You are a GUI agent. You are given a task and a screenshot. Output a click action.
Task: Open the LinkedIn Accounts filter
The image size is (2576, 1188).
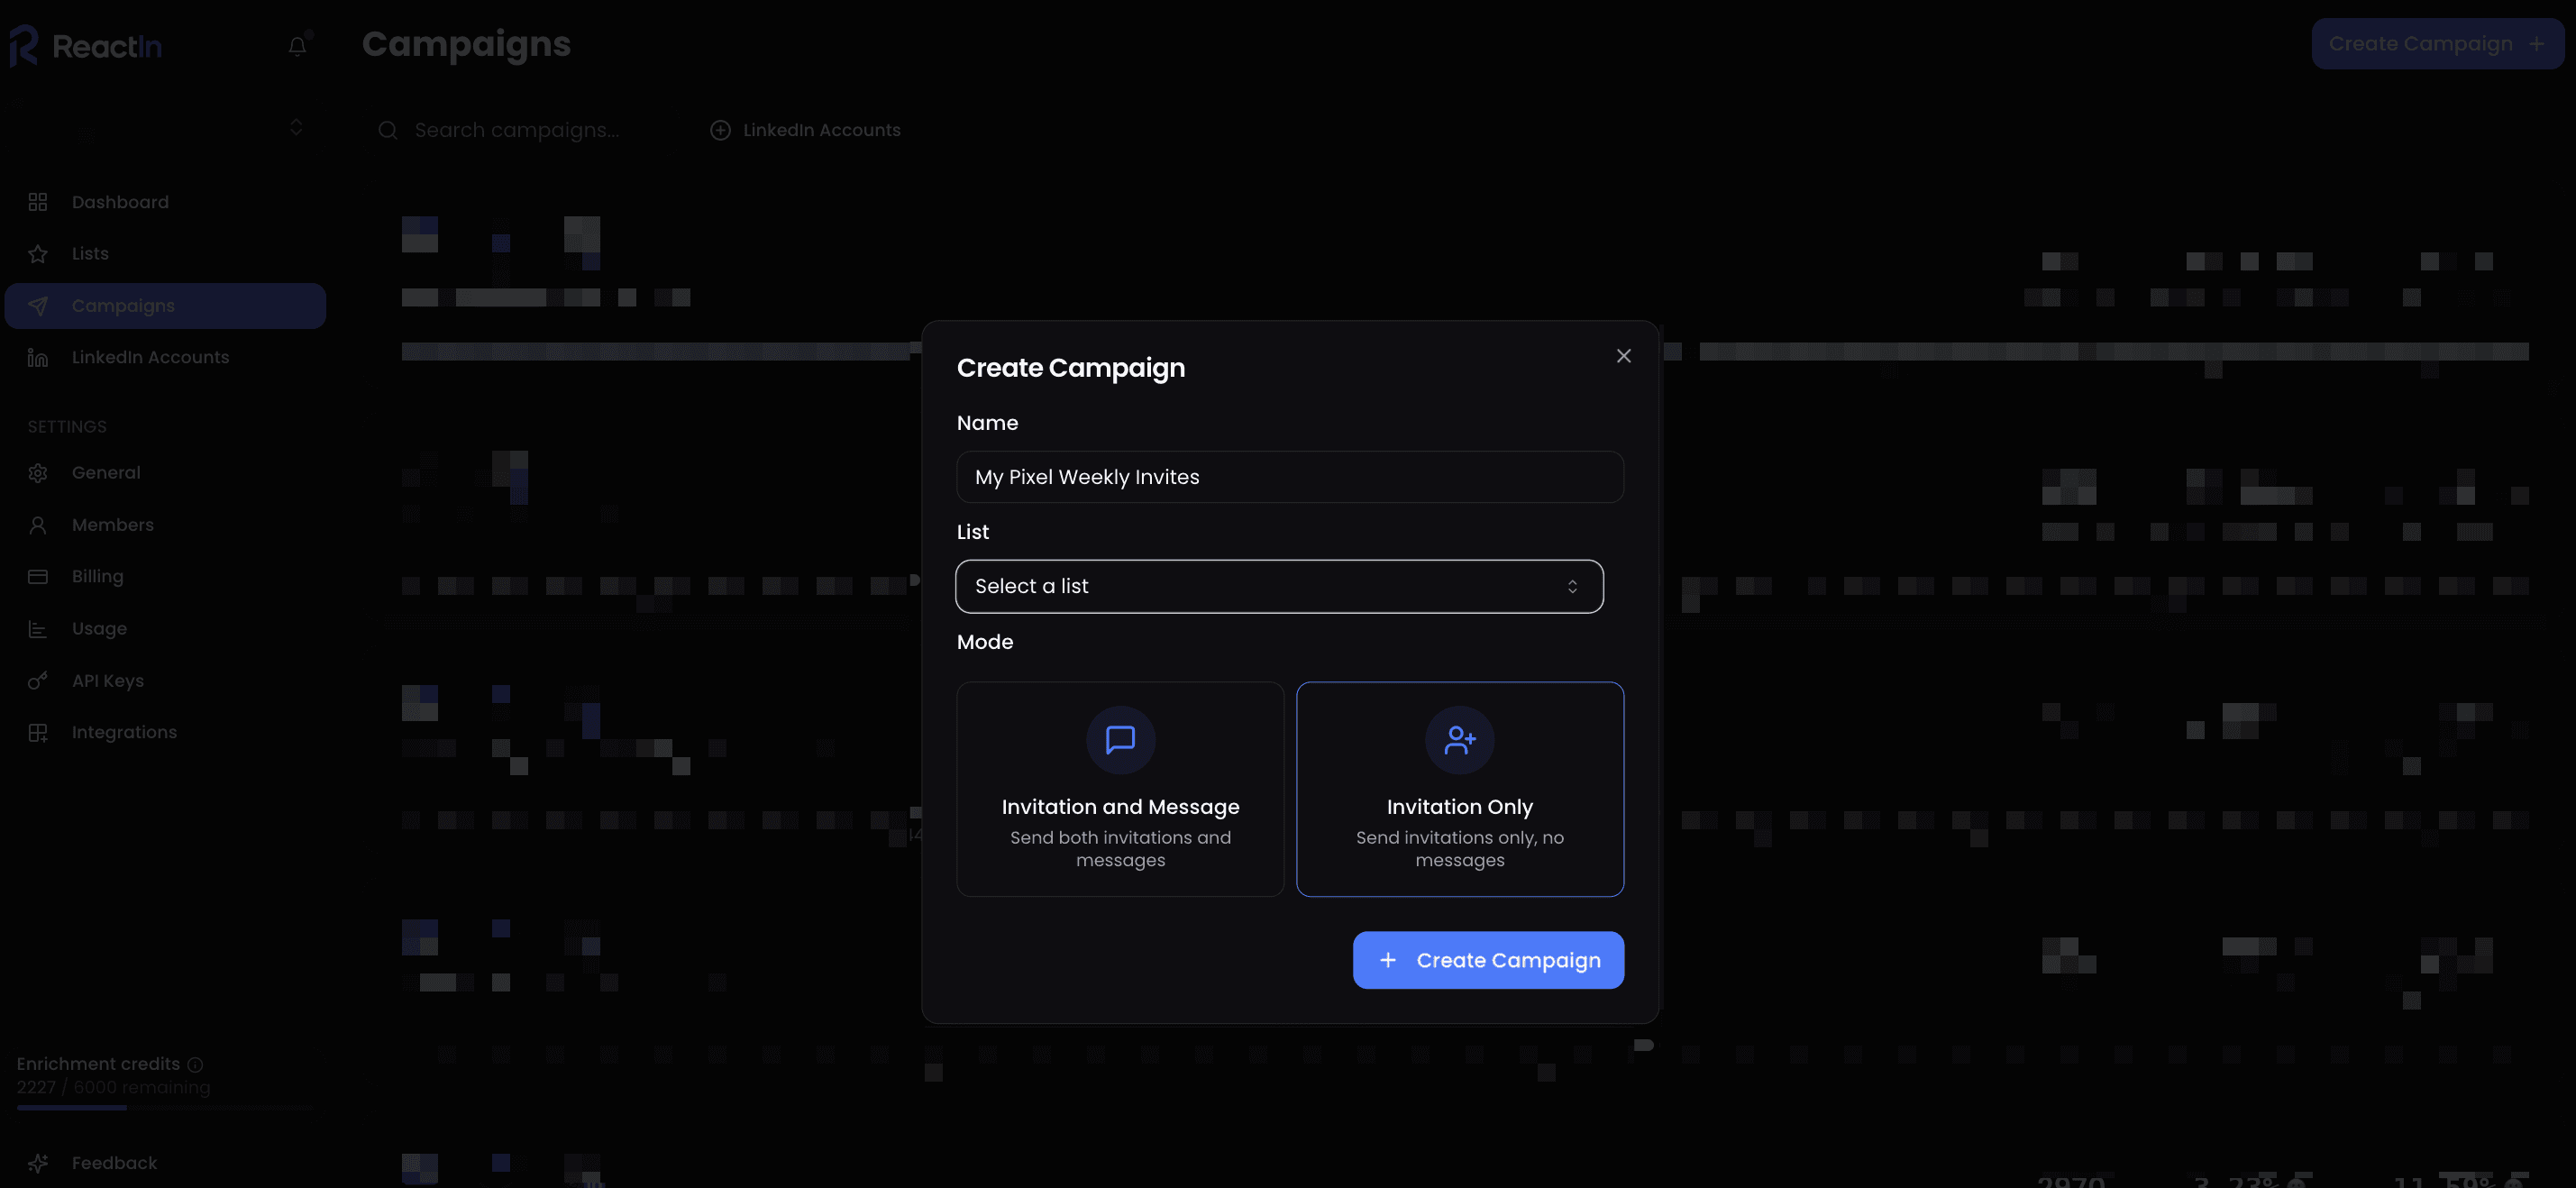[805, 130]
